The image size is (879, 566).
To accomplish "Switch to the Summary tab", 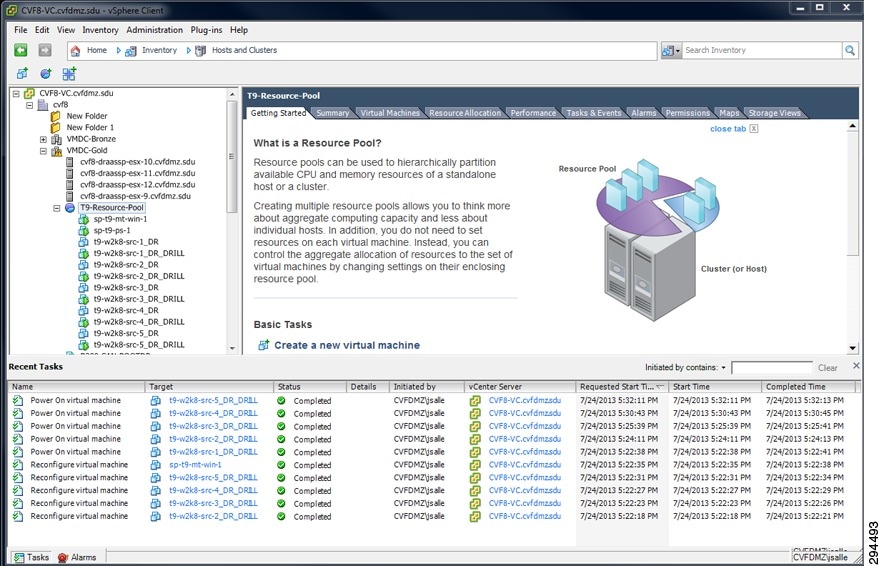I will click(332, 113).
